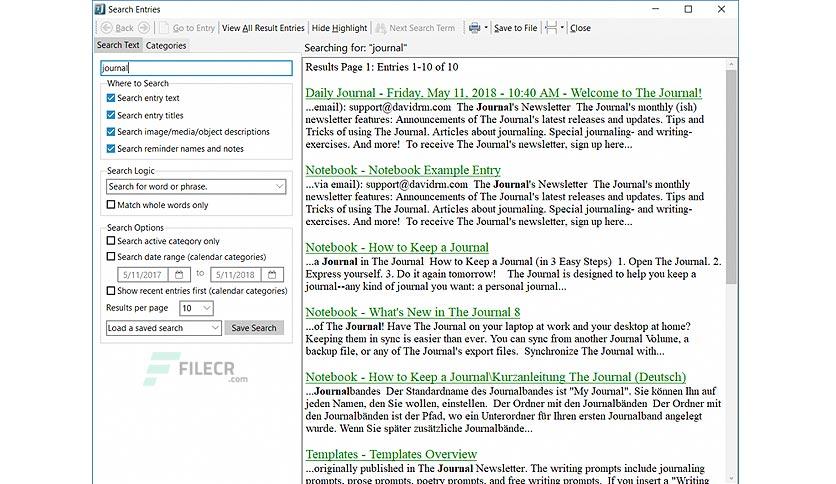Enable Show recent entries first
Viewport: 836px width, 484px height.
click(111, 291)
